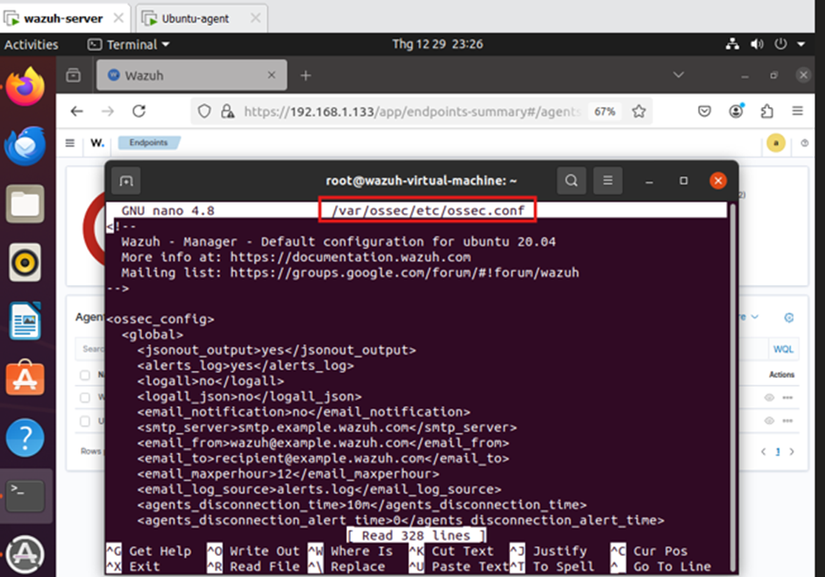Go to previous agents table page
The image size is (825, 577).
(763, 452)
